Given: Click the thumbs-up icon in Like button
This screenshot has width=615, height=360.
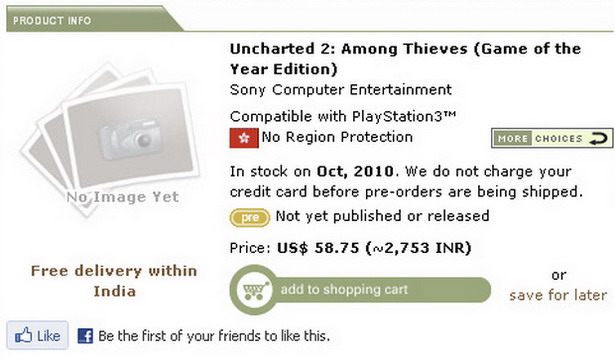Looking at the screenshot, I should (23, 336).
